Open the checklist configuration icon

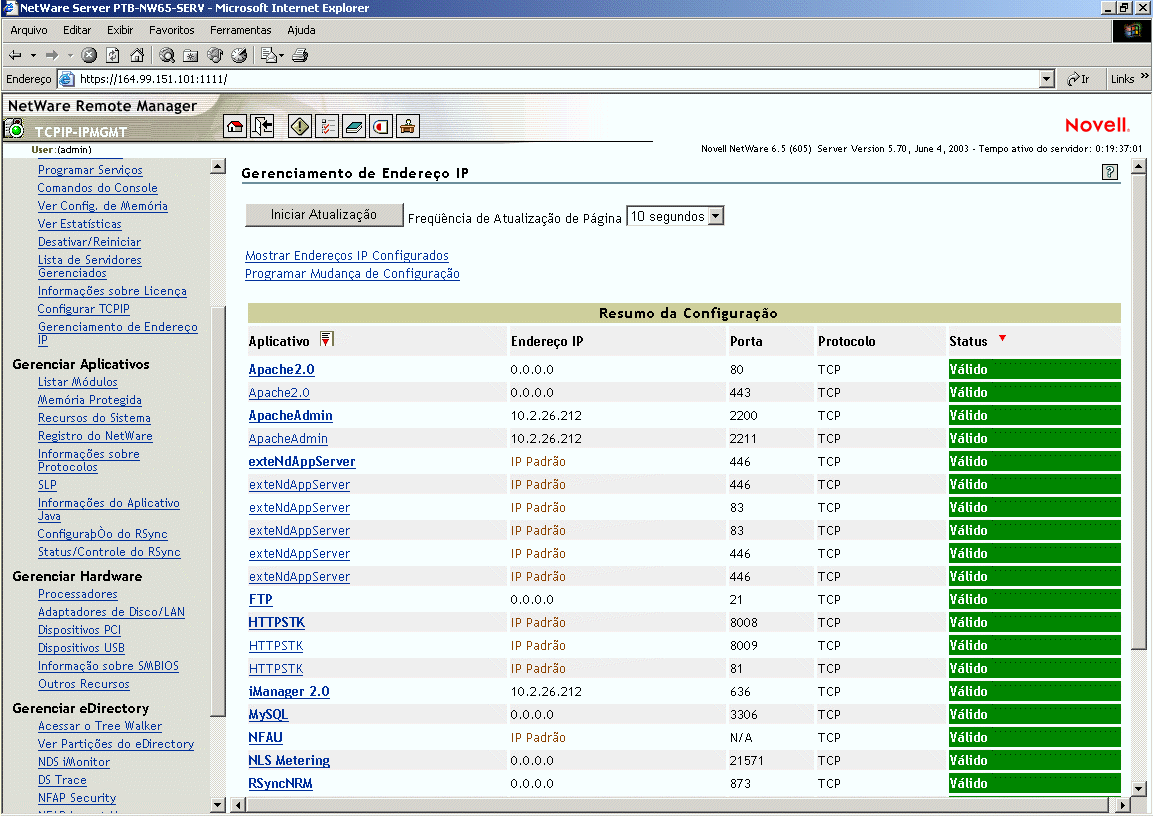[327, 126]
